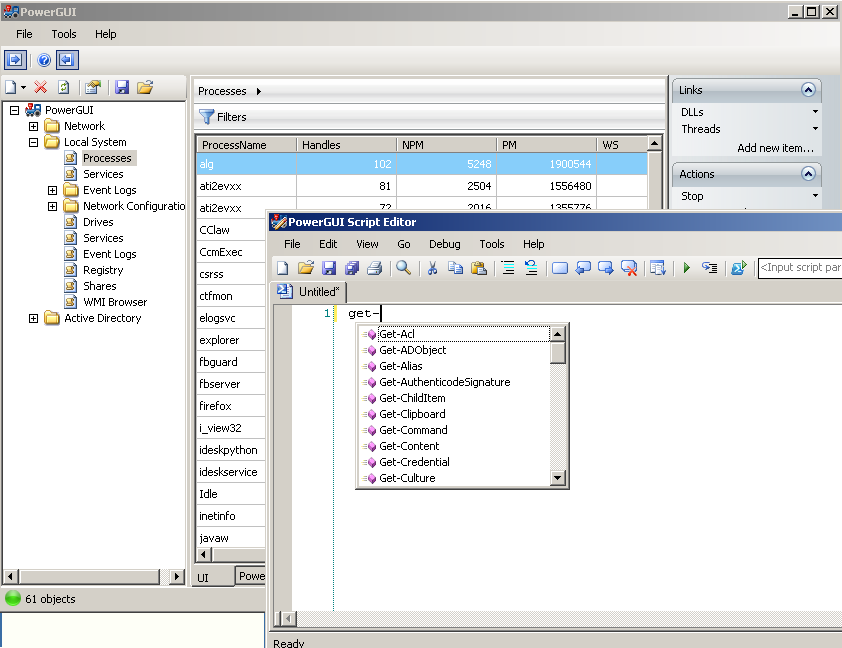
Task: Print script from Script Editor toolbar
Action: tap(375, 267)
